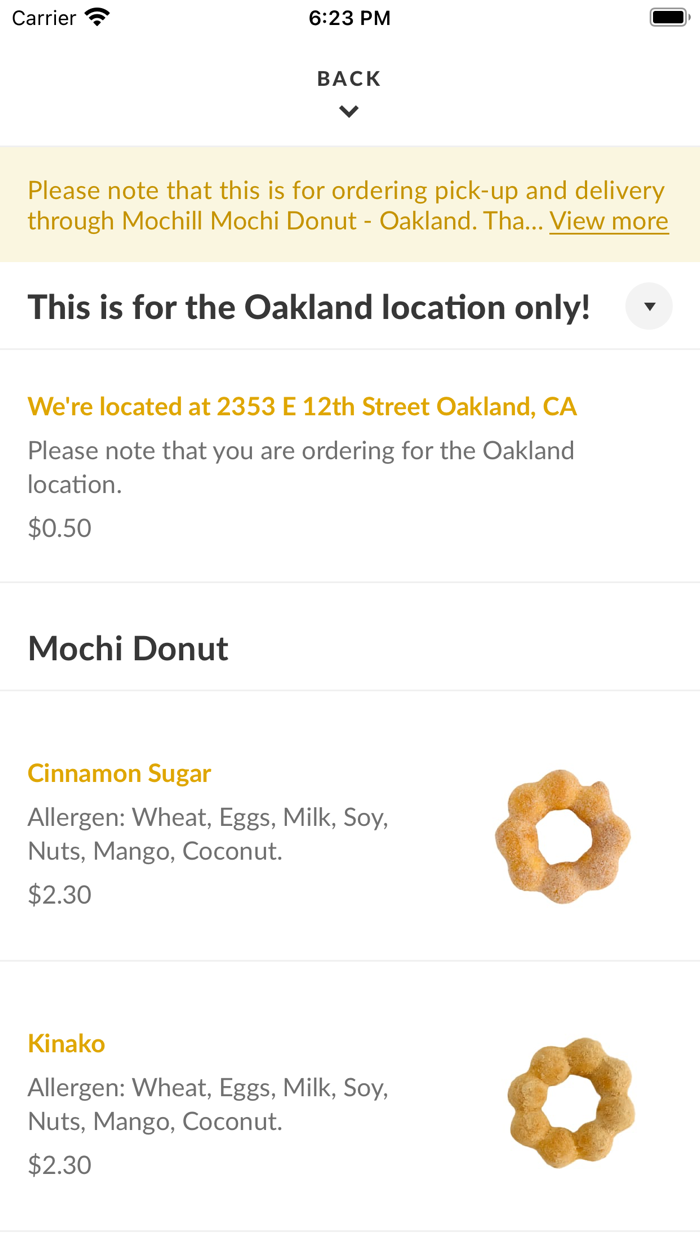700x1244 pixels.
Task: Tap the downward chevron below BACK
Action: (x=349, y=111)
